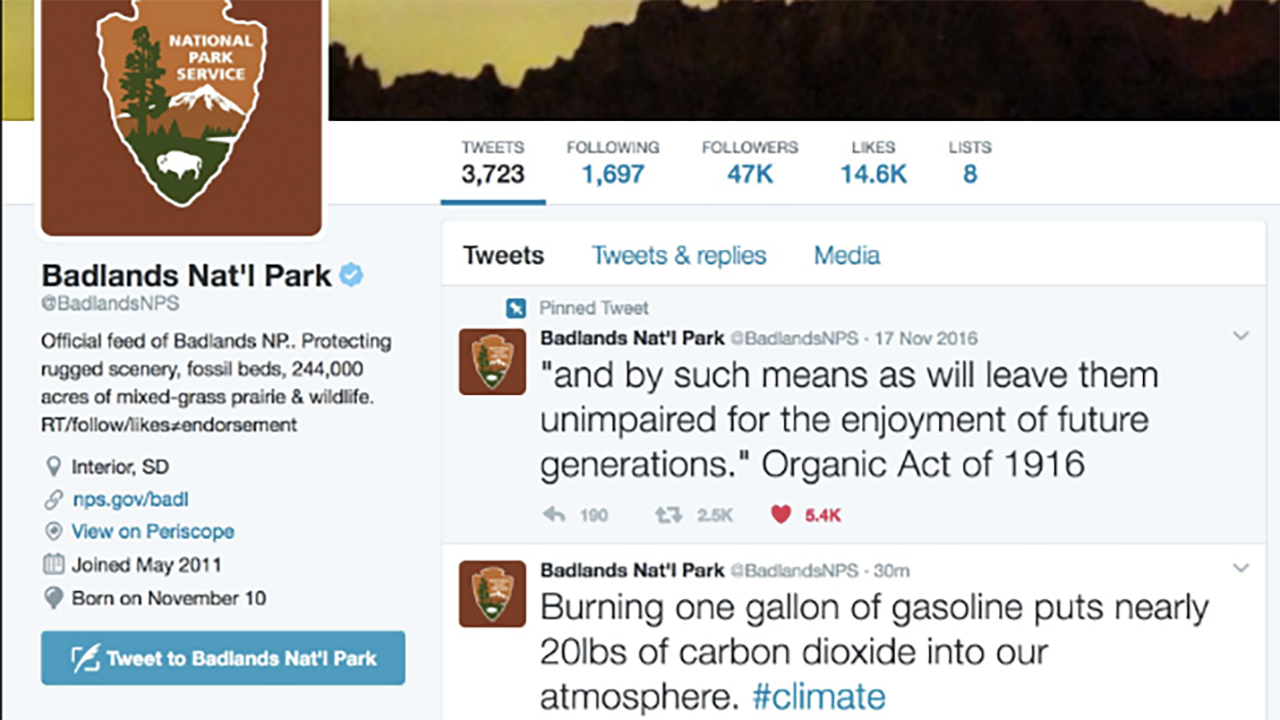Retweet the pinned Organic Act tweet
This screenshot has width=1280, height=720.
coord(668,515)
